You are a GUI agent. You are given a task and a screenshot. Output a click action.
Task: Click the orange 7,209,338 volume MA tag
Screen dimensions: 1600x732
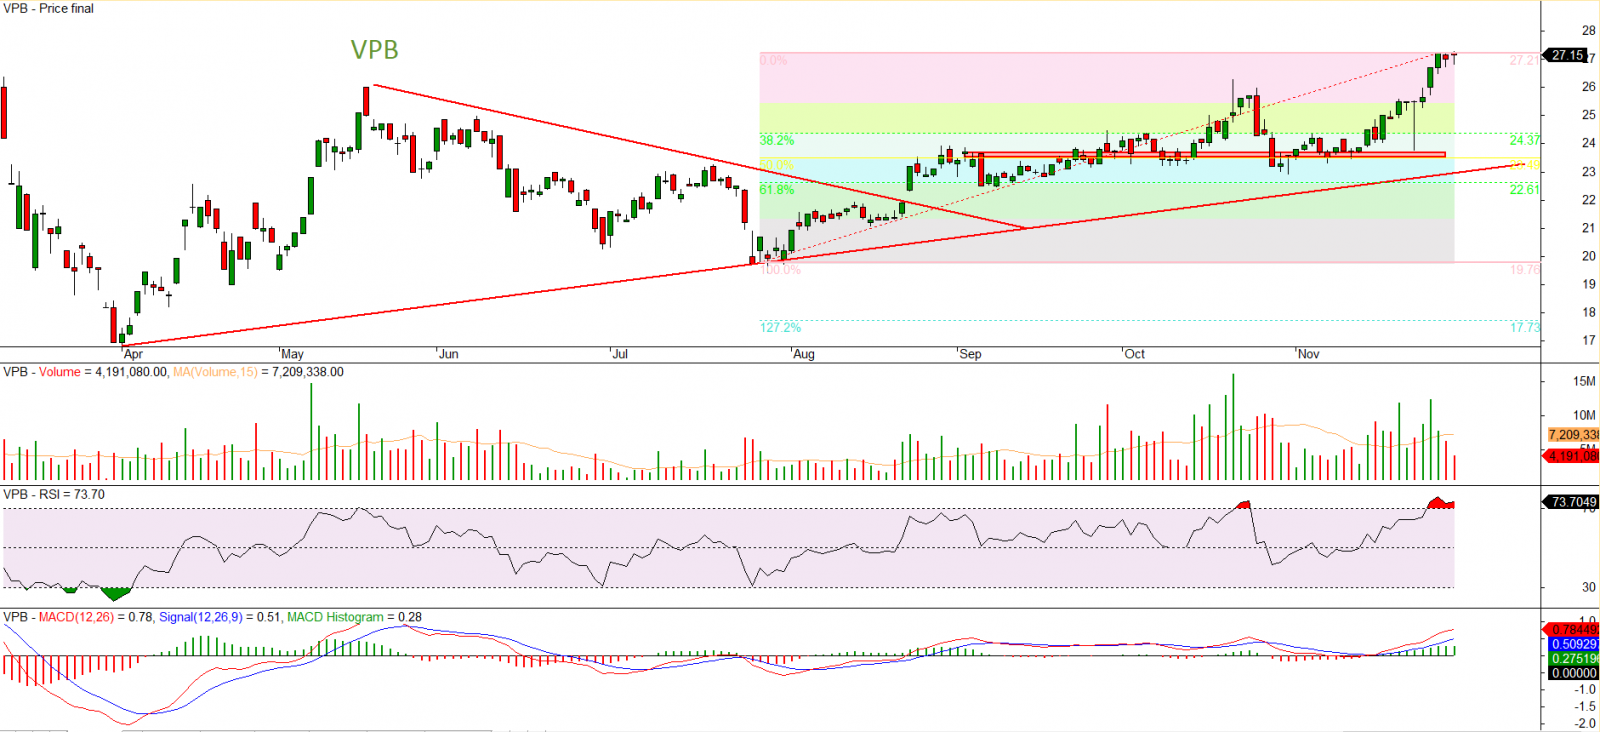tap(1573, 435)
